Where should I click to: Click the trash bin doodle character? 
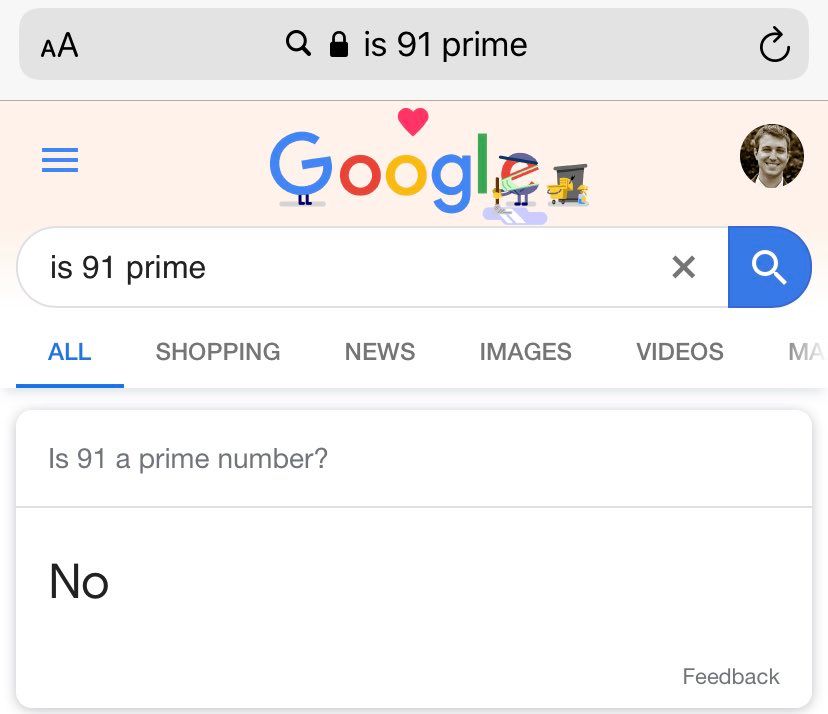click(x=570, y=183)
